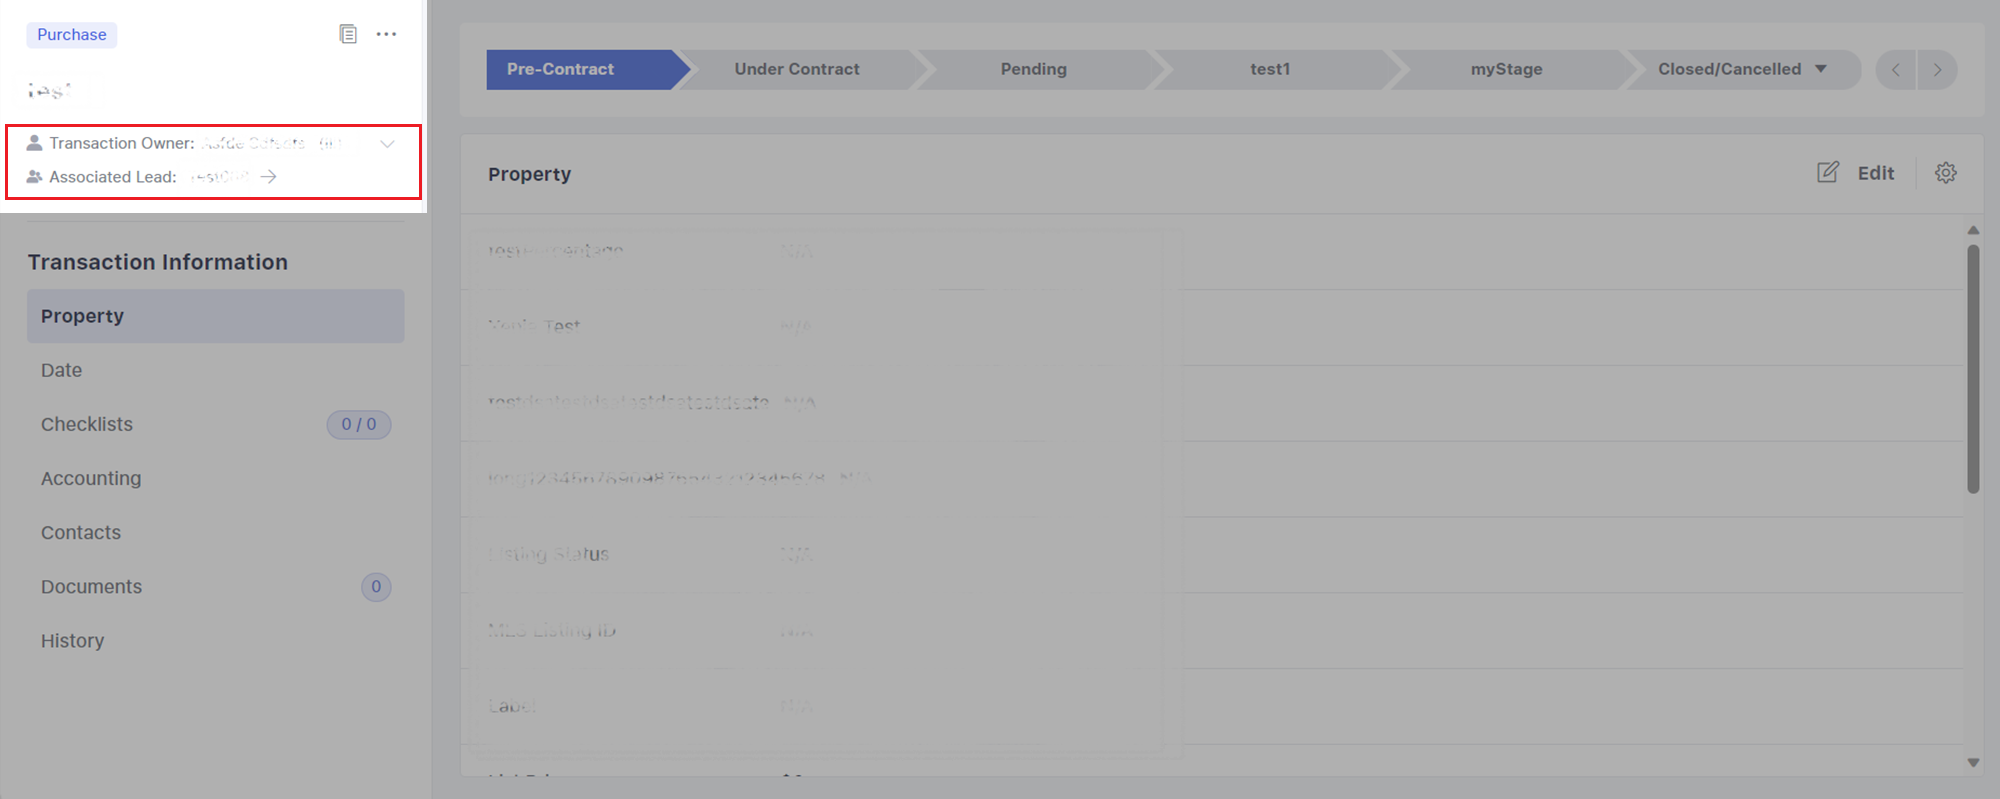This screenshot has height=799, width=2000.
Task: Click the Edit property button
Action: tap(1856, 173)
